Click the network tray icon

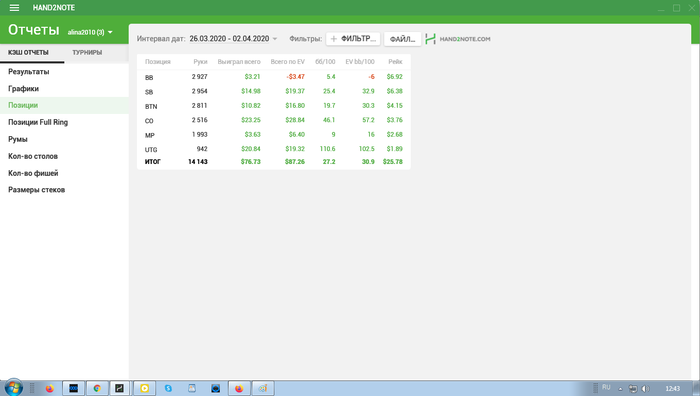[633, 388]
